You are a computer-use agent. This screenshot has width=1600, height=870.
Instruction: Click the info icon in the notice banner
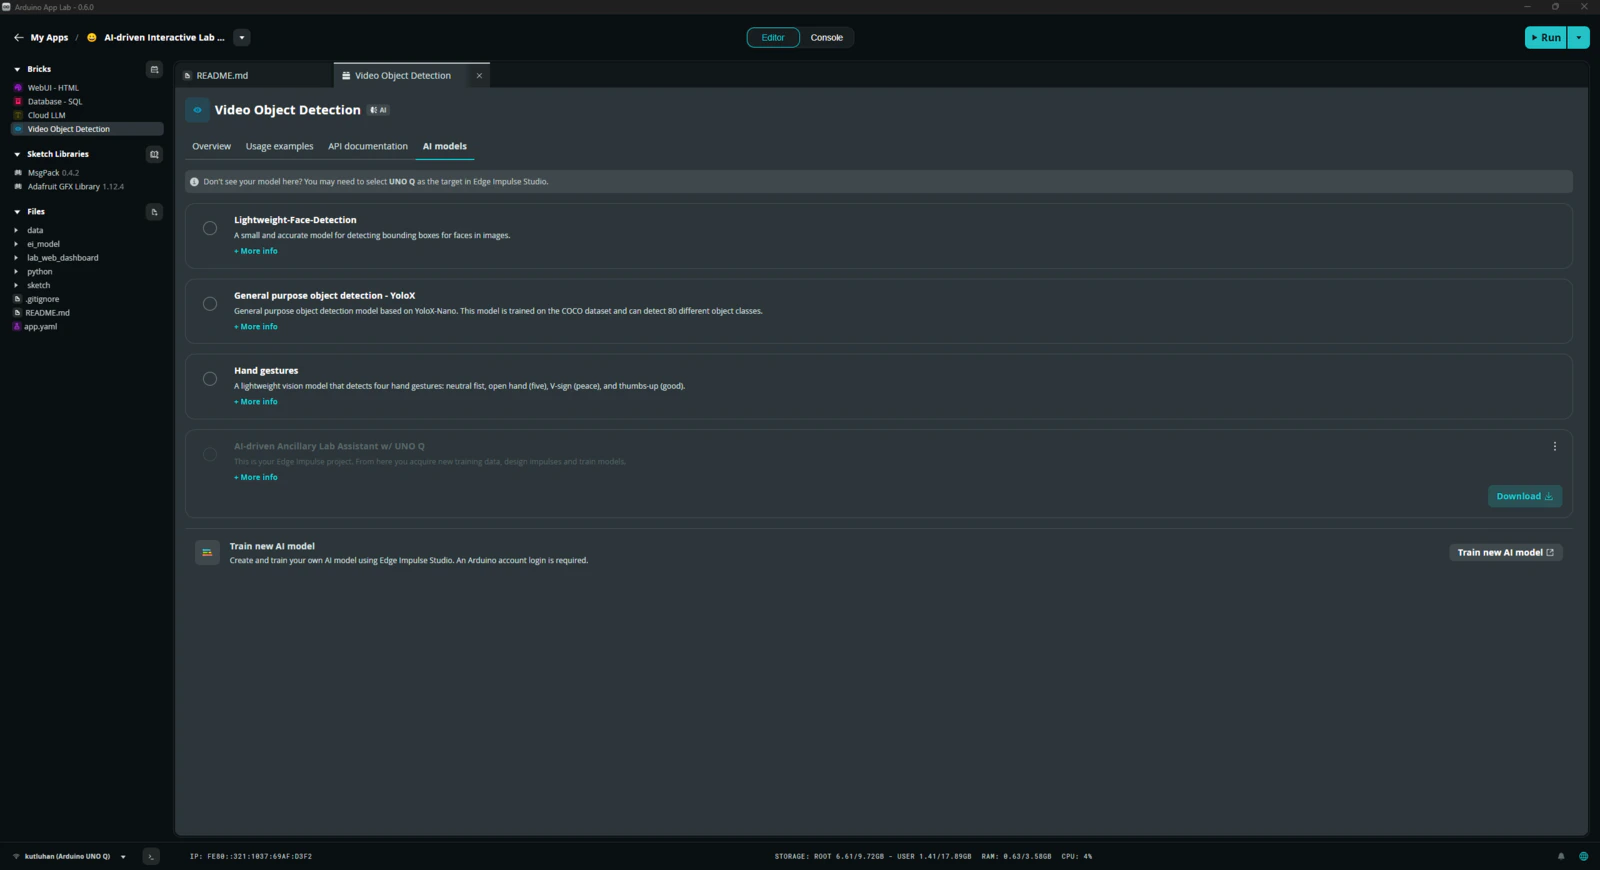tap(194, 182)
